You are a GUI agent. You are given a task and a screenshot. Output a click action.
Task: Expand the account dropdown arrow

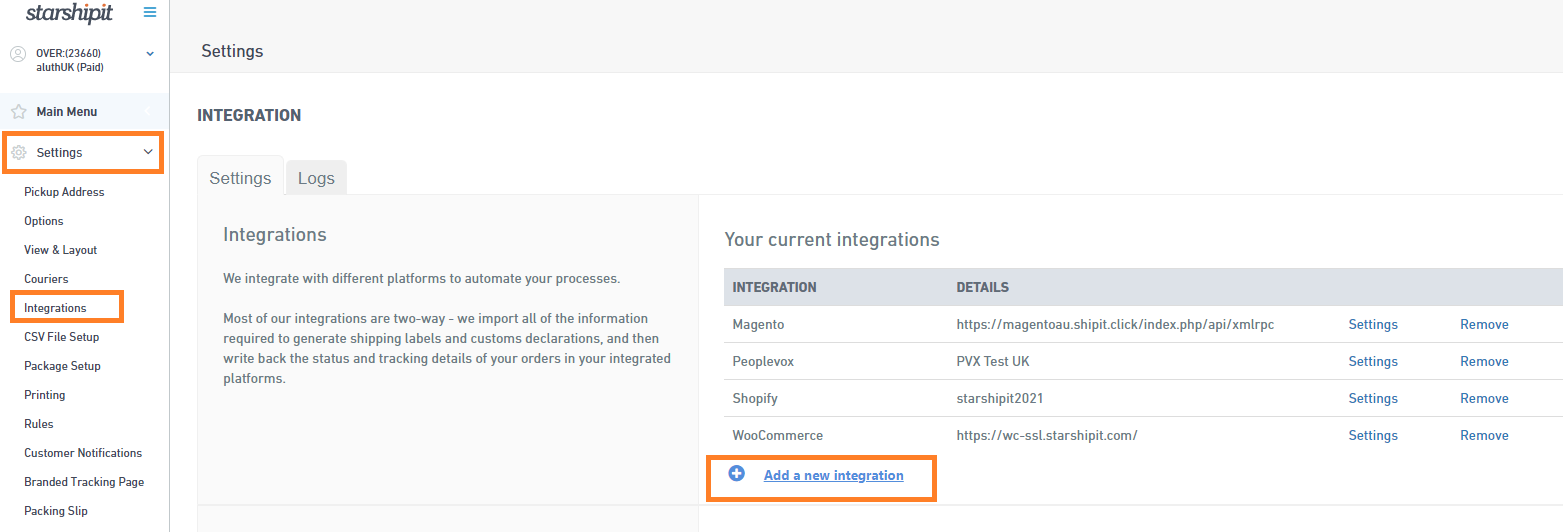tap(150, 53)
